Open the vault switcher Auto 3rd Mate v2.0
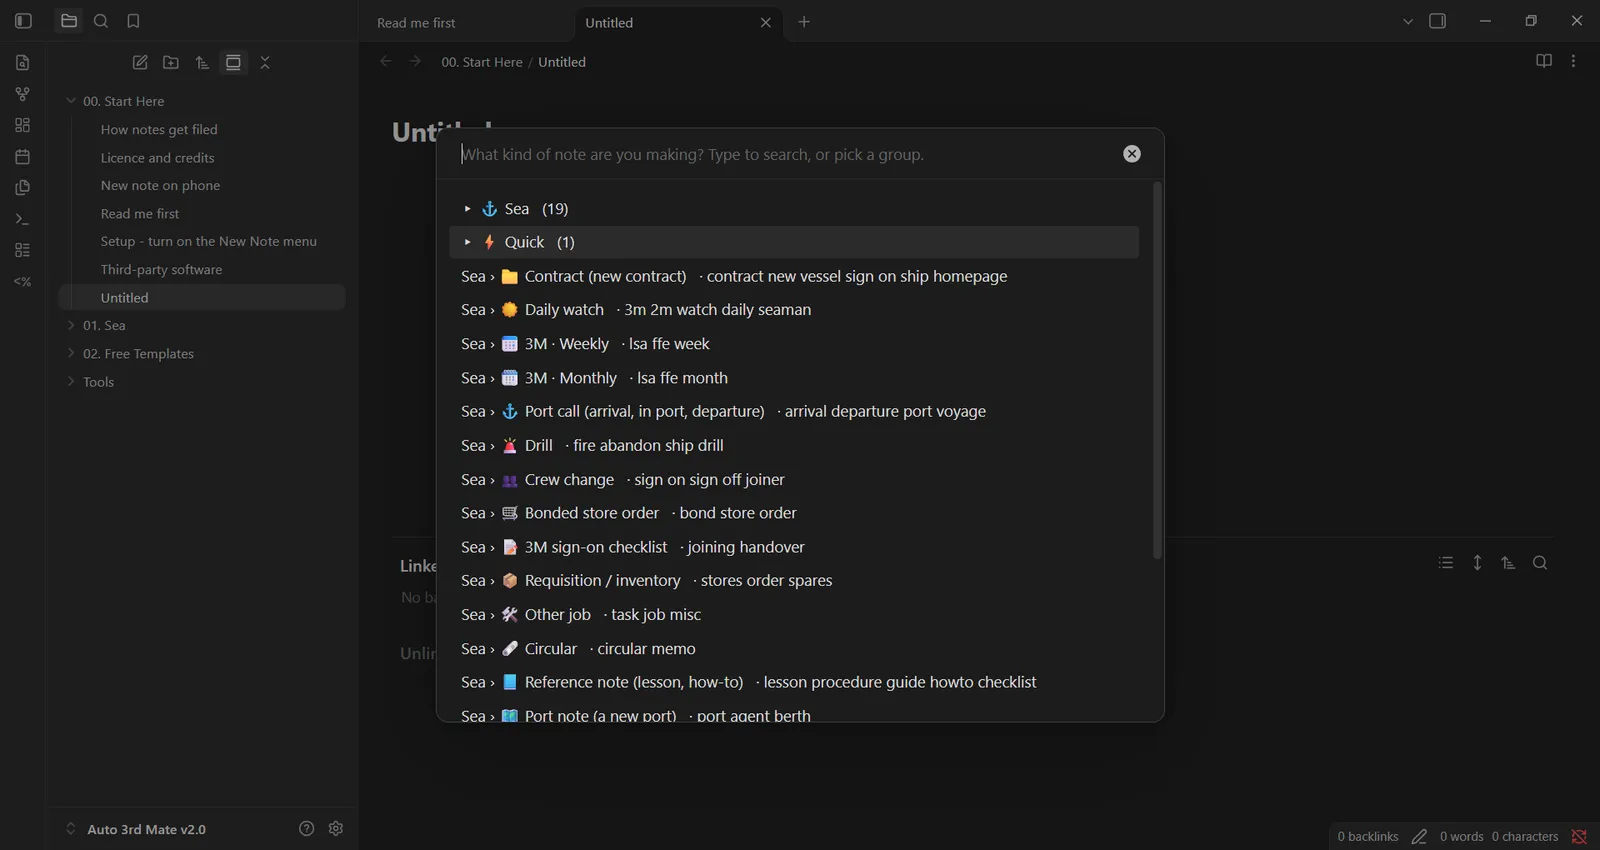Screen dimensions: 1600x850 point(135,829)
